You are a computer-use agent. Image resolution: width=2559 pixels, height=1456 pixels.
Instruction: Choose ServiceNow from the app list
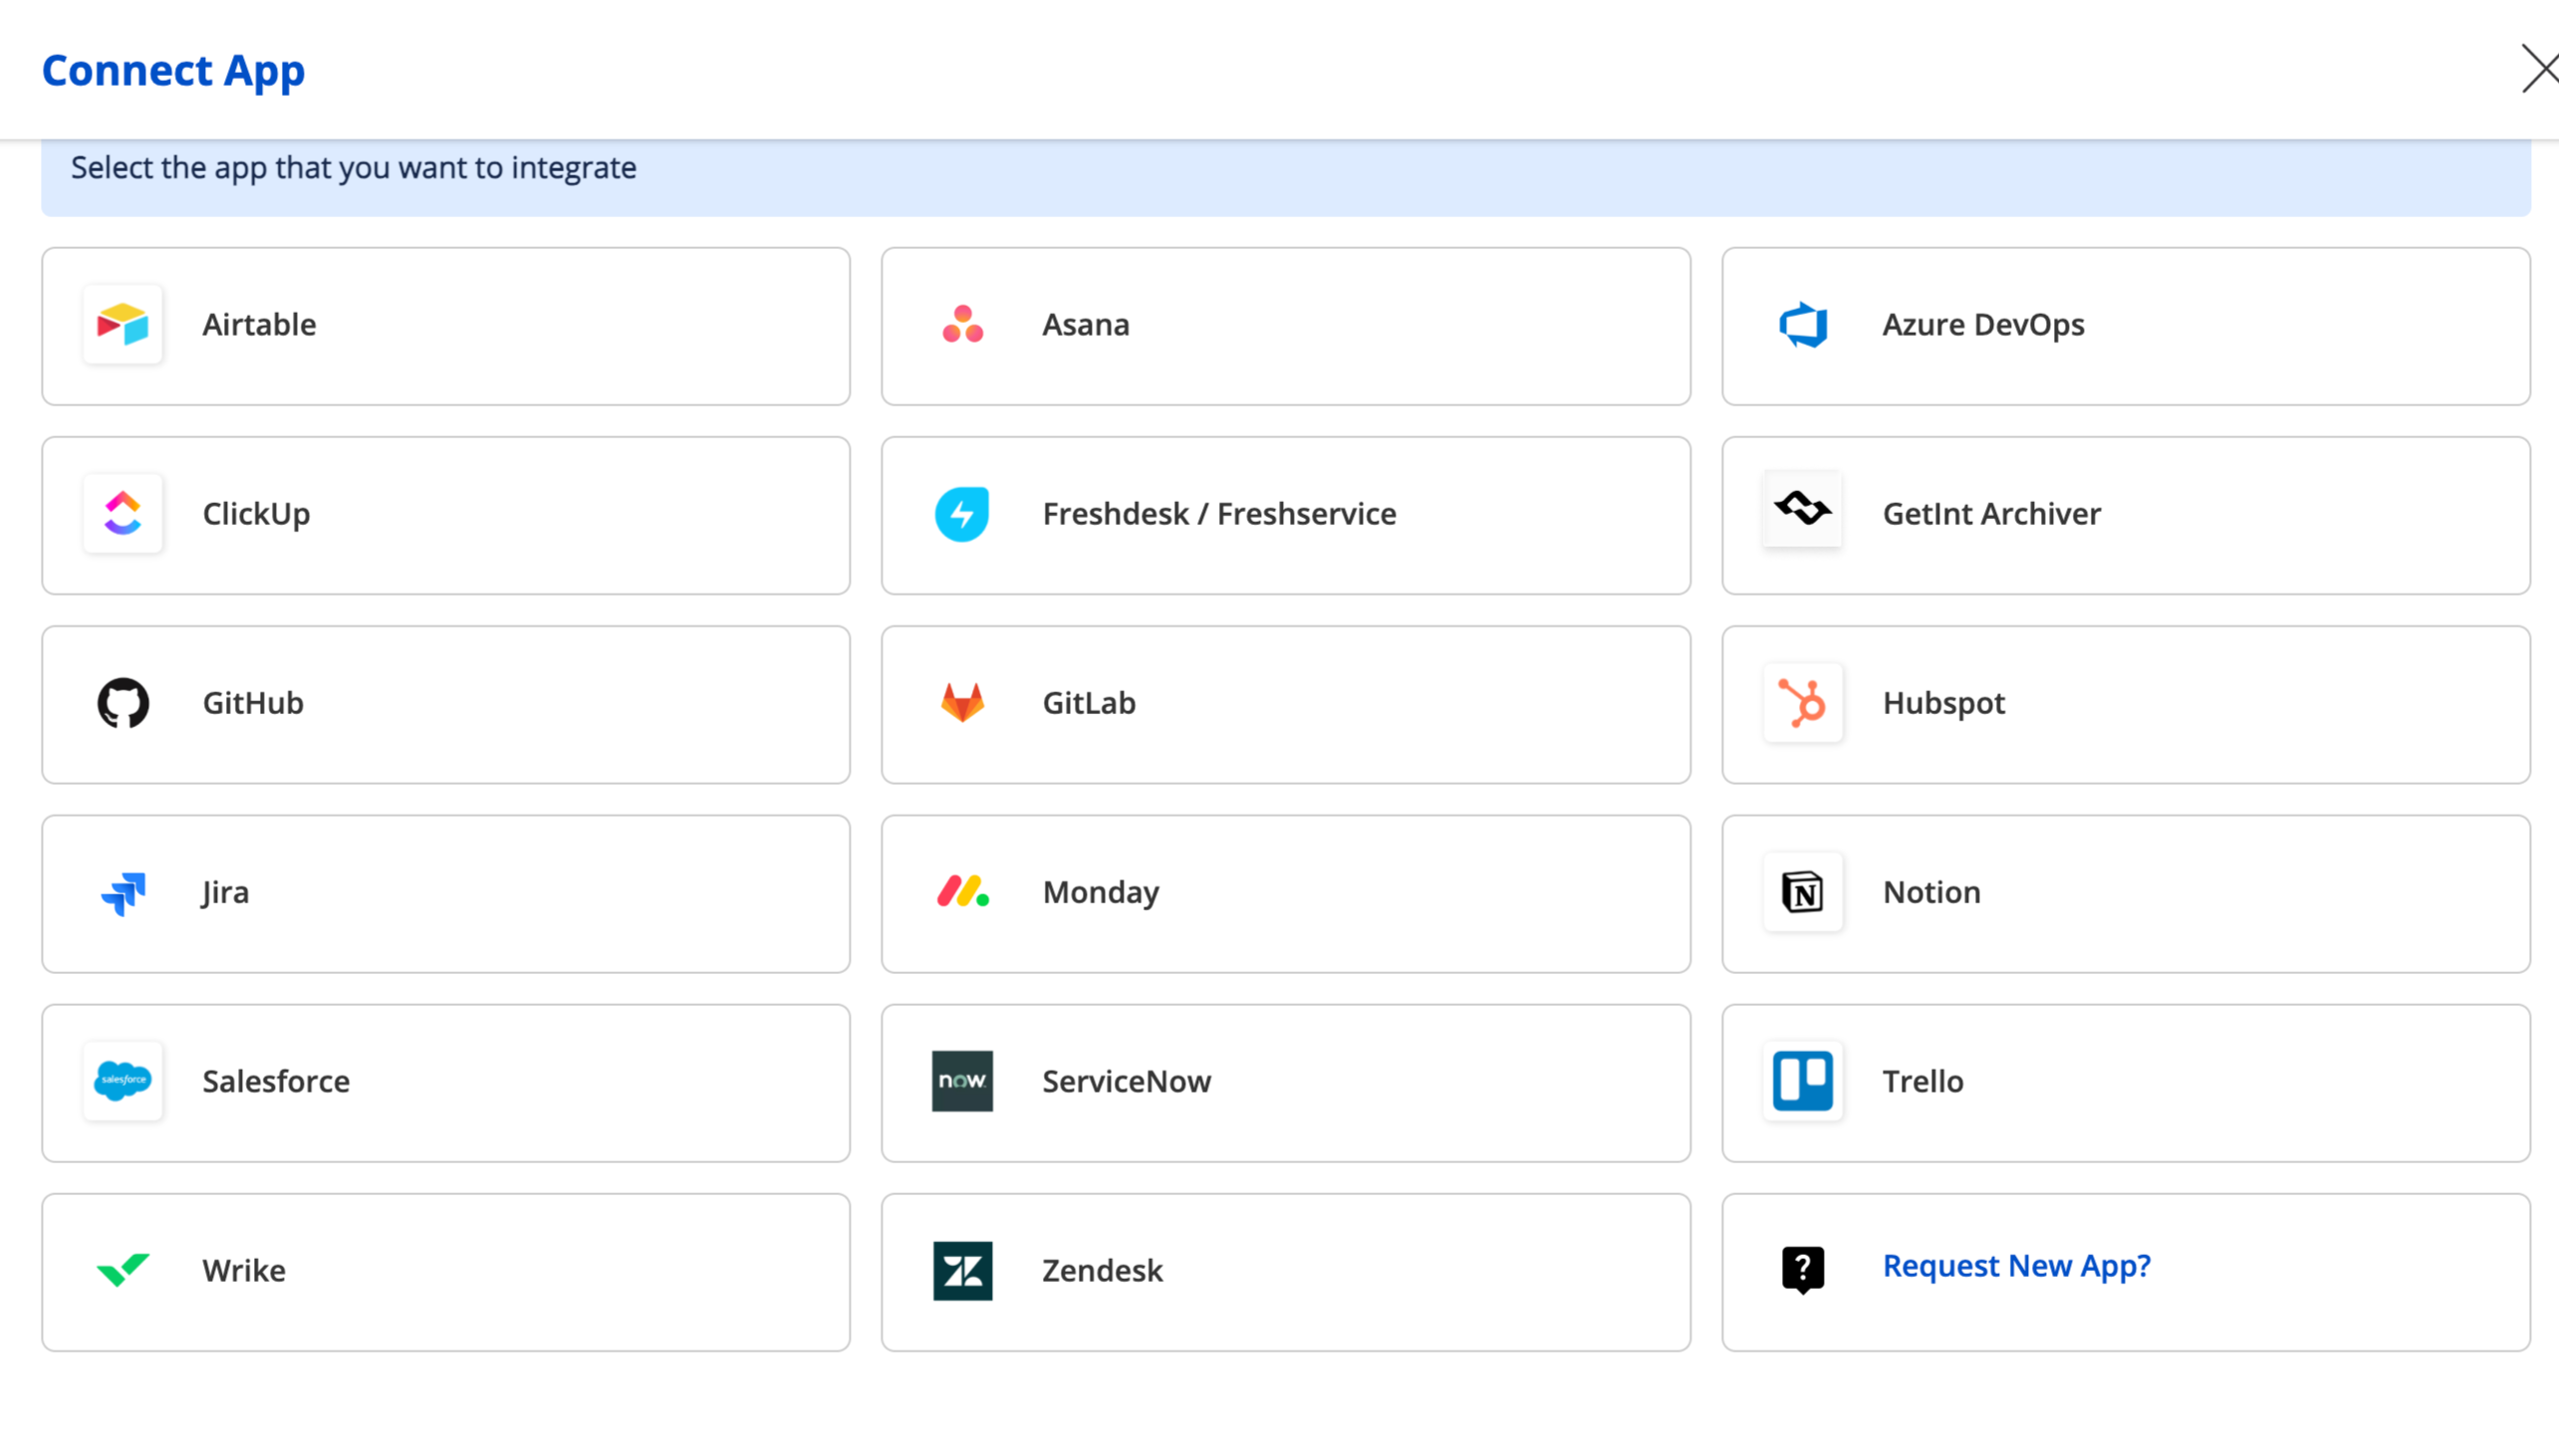(x=1285, y=1081)
